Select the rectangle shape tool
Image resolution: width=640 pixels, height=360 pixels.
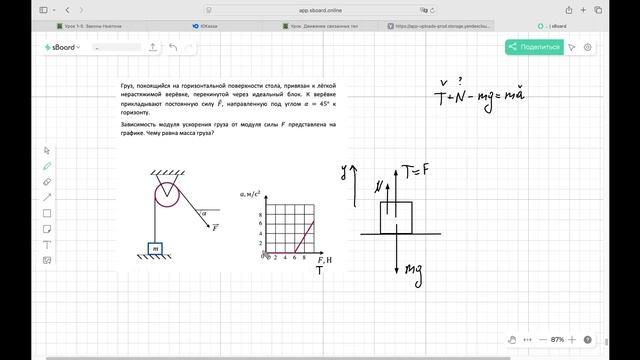coord(47,213)
